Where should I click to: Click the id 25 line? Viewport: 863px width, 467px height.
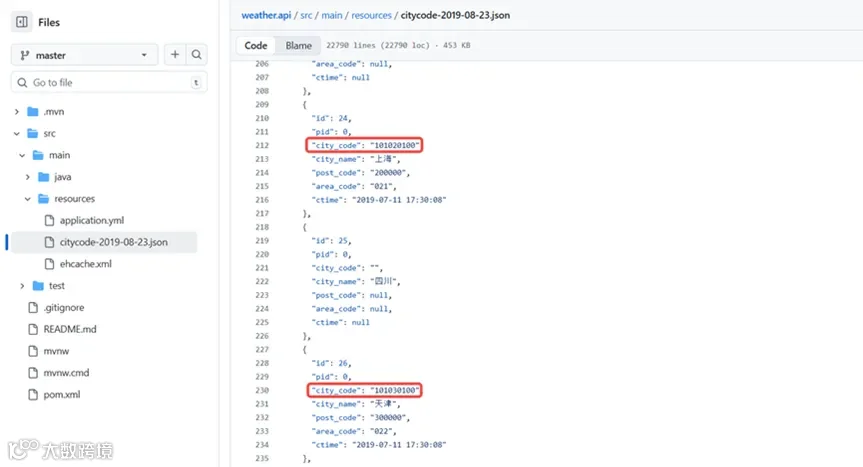tap(331, 241)
